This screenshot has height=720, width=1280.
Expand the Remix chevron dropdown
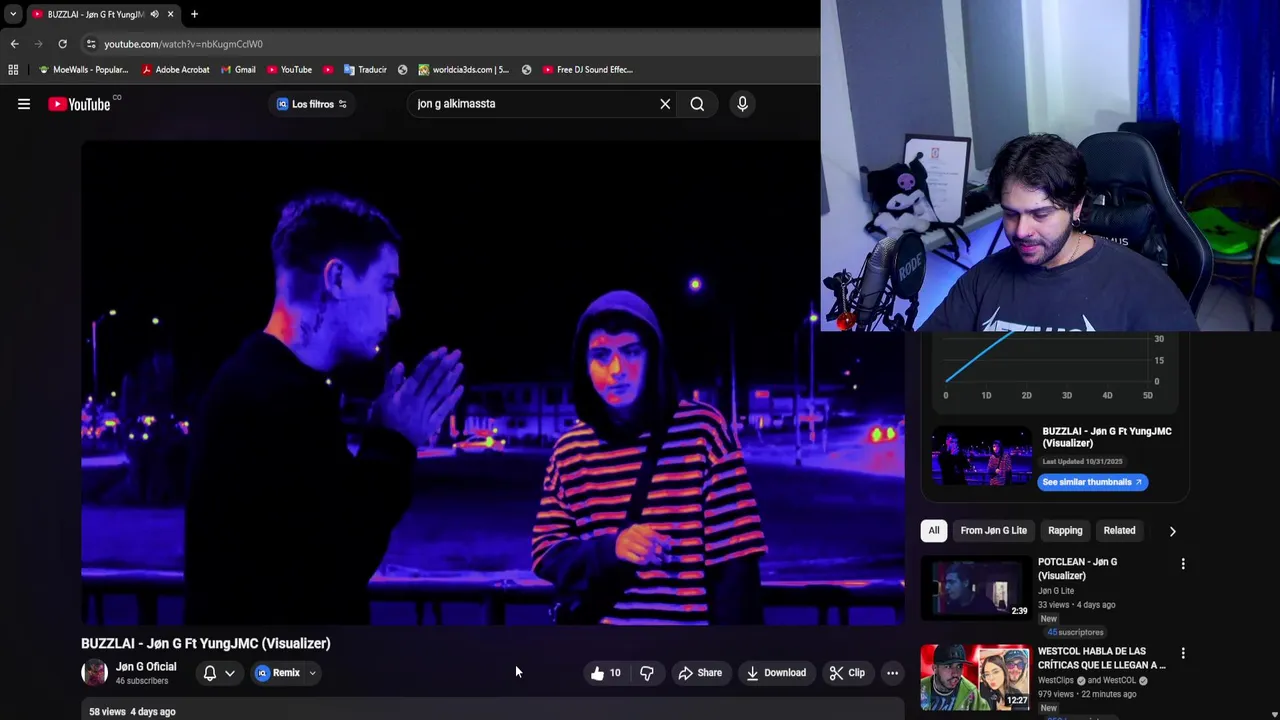[312, 673]
